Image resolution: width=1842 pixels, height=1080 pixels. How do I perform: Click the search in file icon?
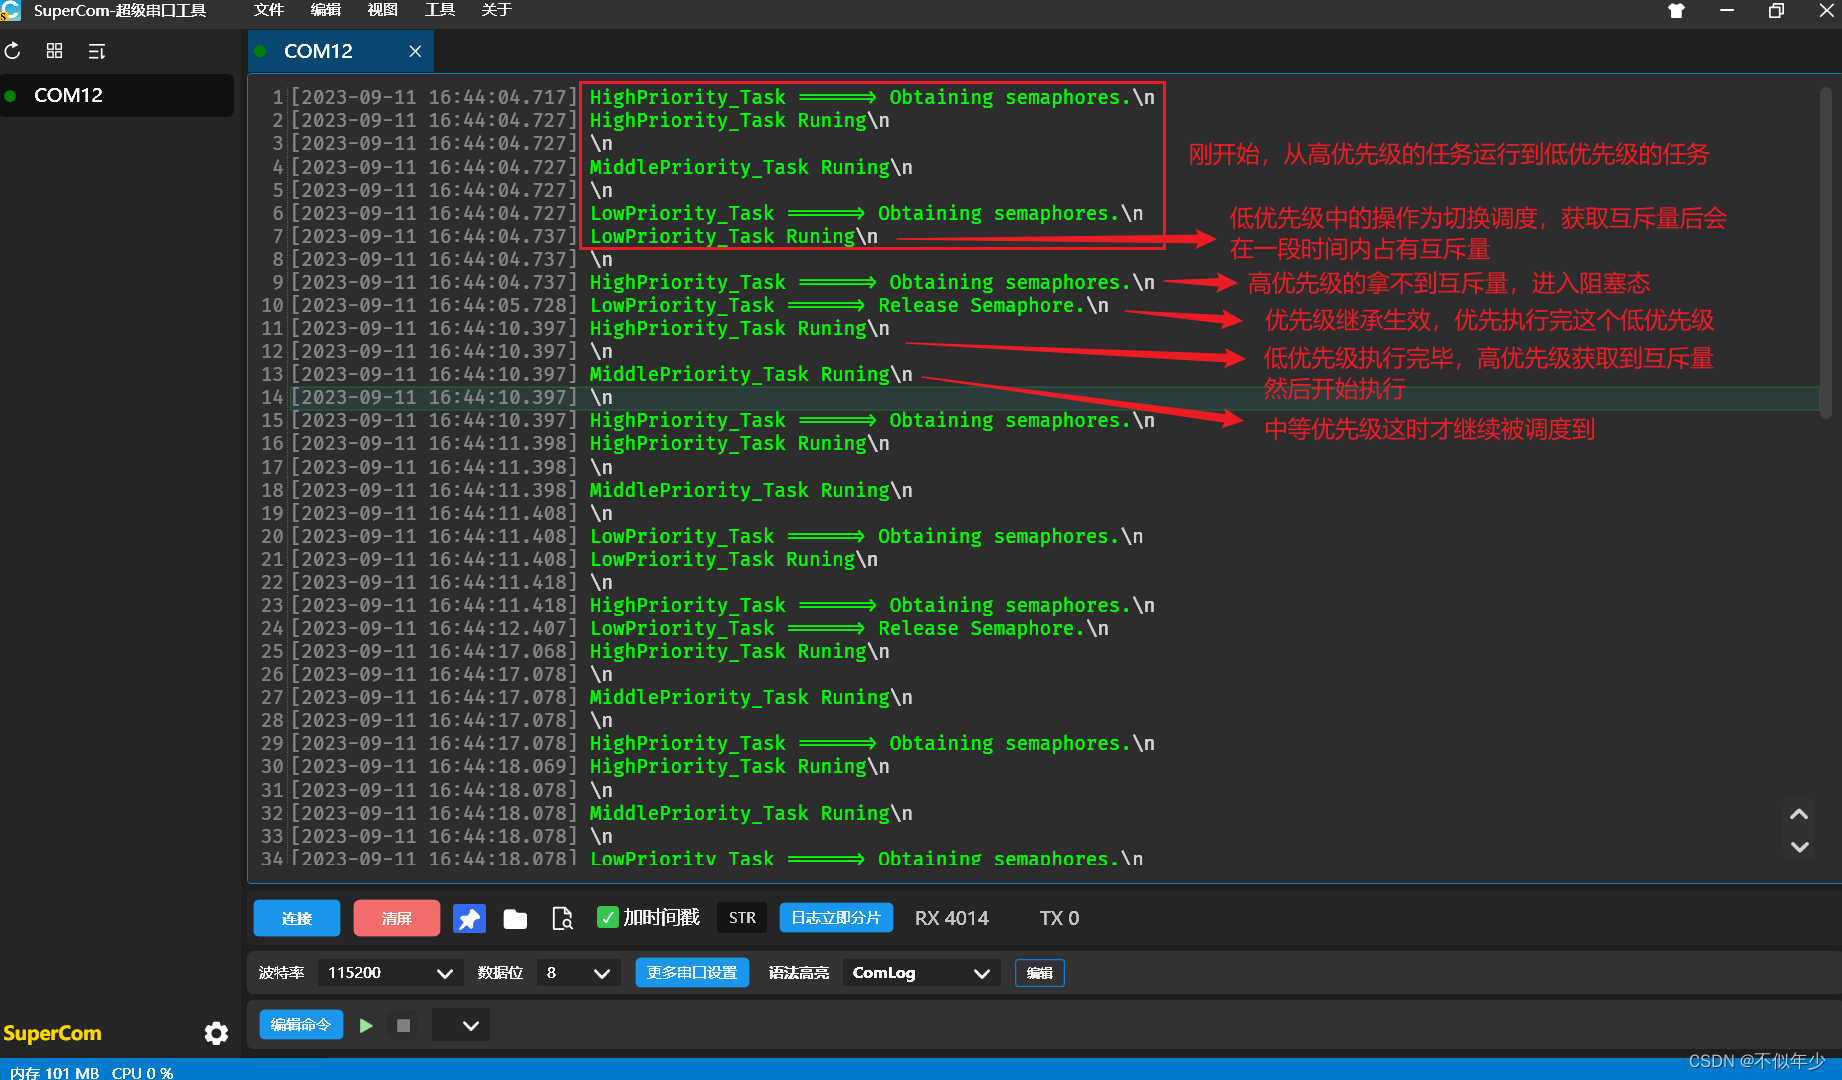coord(562,918)
